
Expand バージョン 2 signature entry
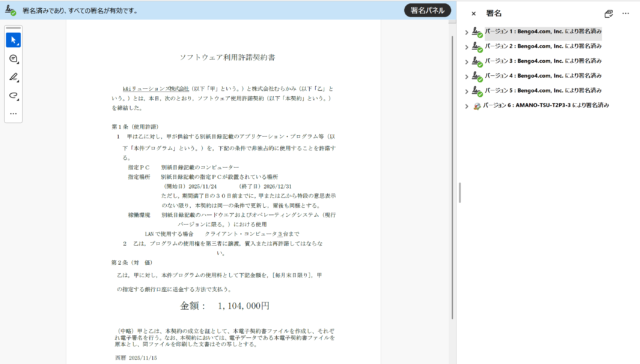(x=467, y=47)
